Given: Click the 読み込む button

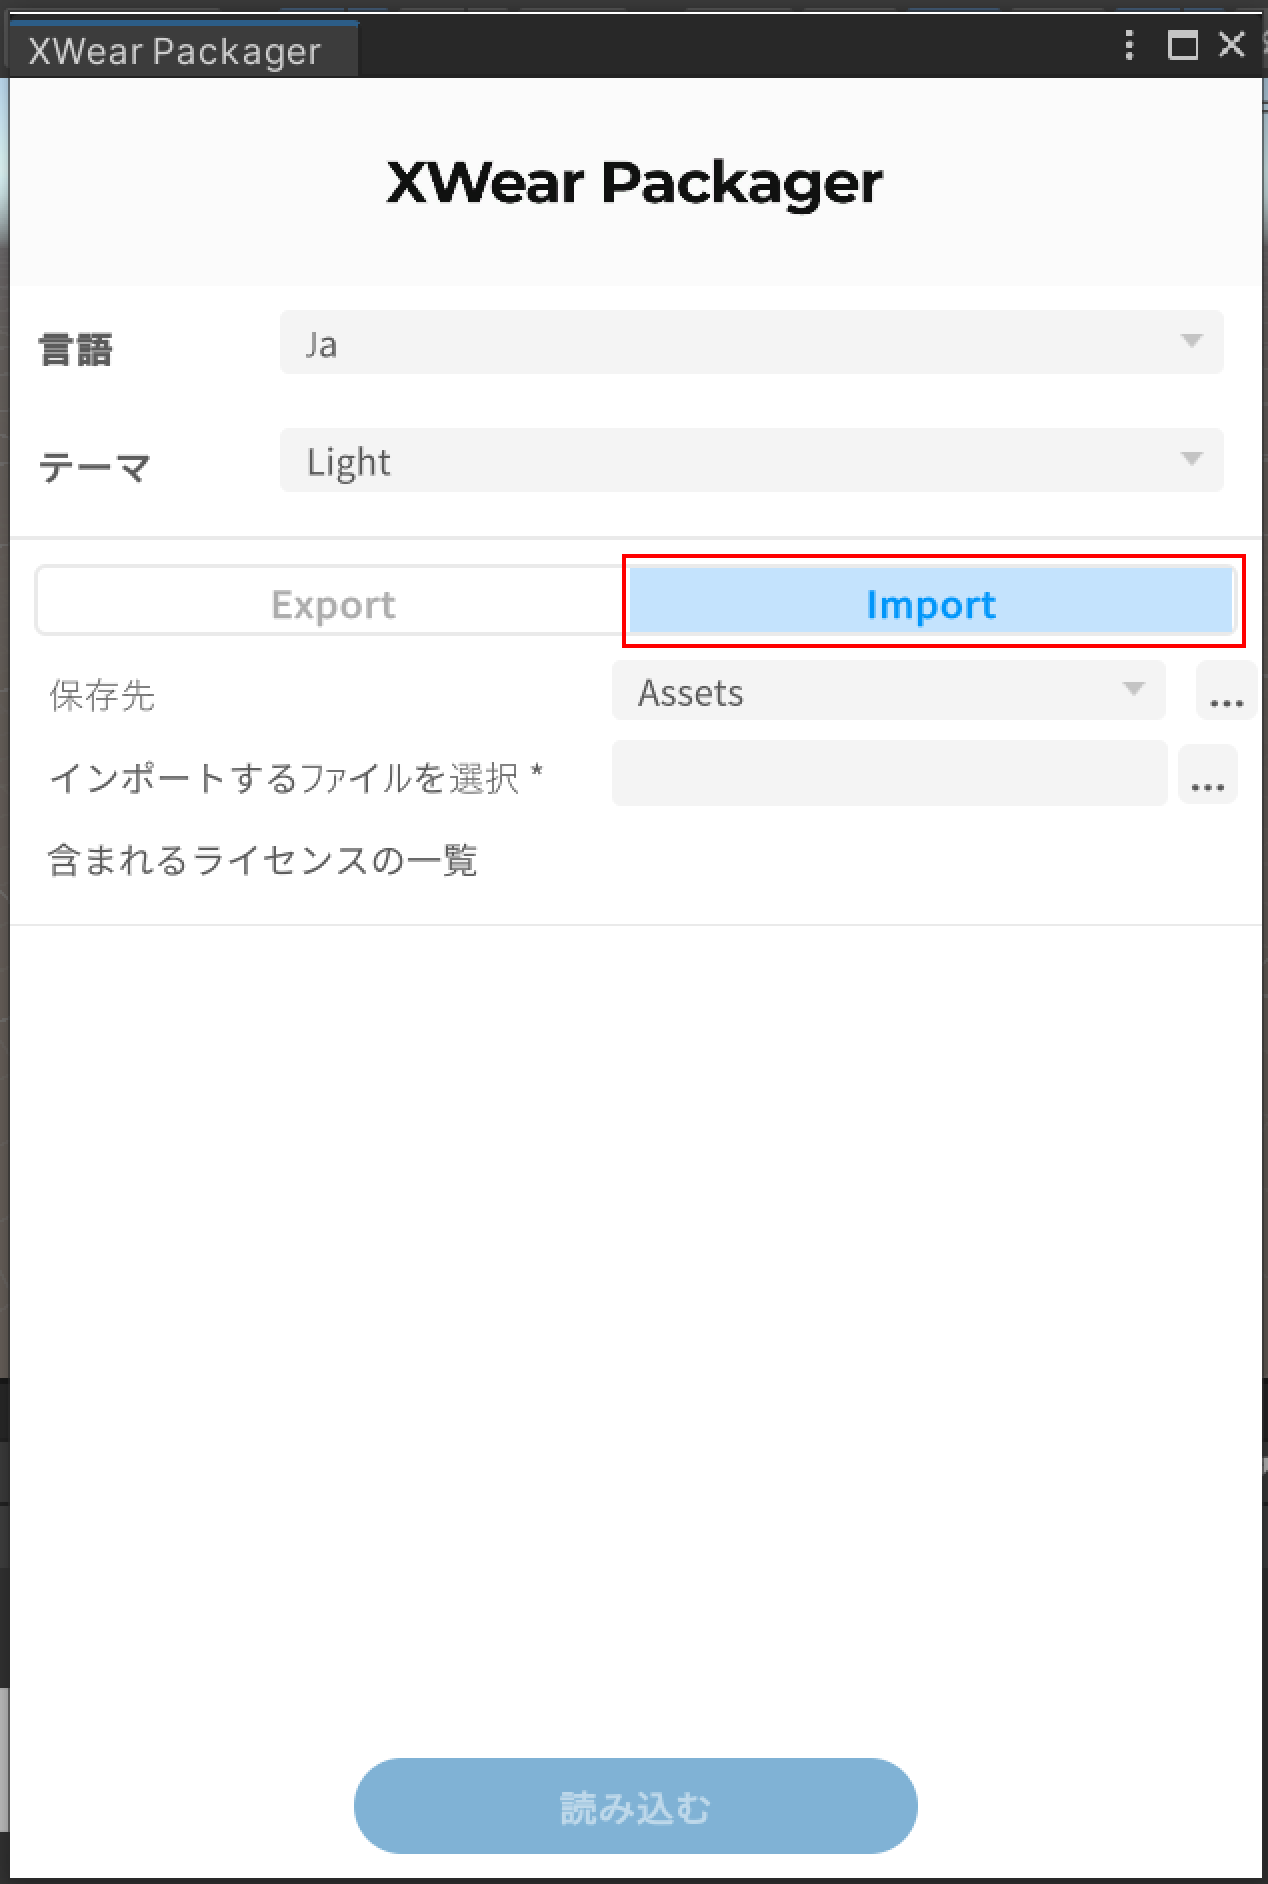Looking at the screenshot, I should tap(635, 1806).
